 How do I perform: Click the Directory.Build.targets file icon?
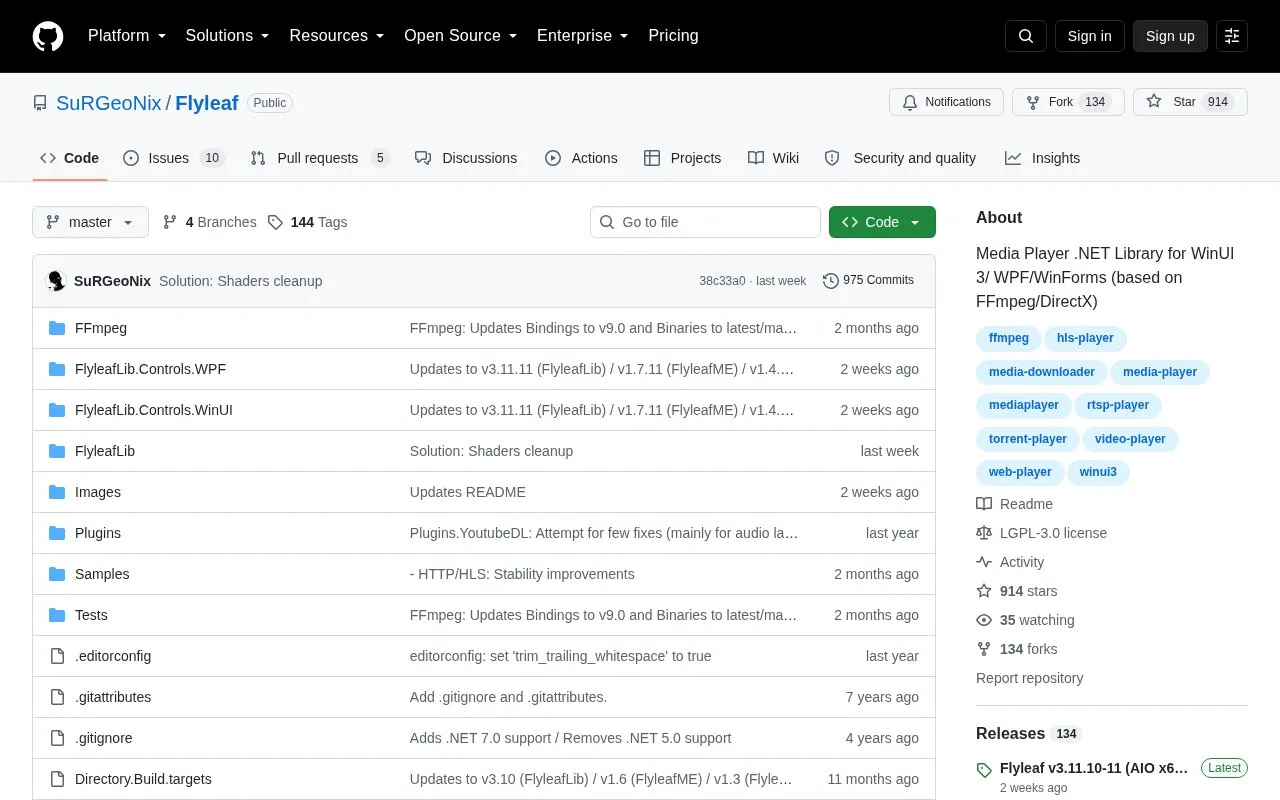57,779
